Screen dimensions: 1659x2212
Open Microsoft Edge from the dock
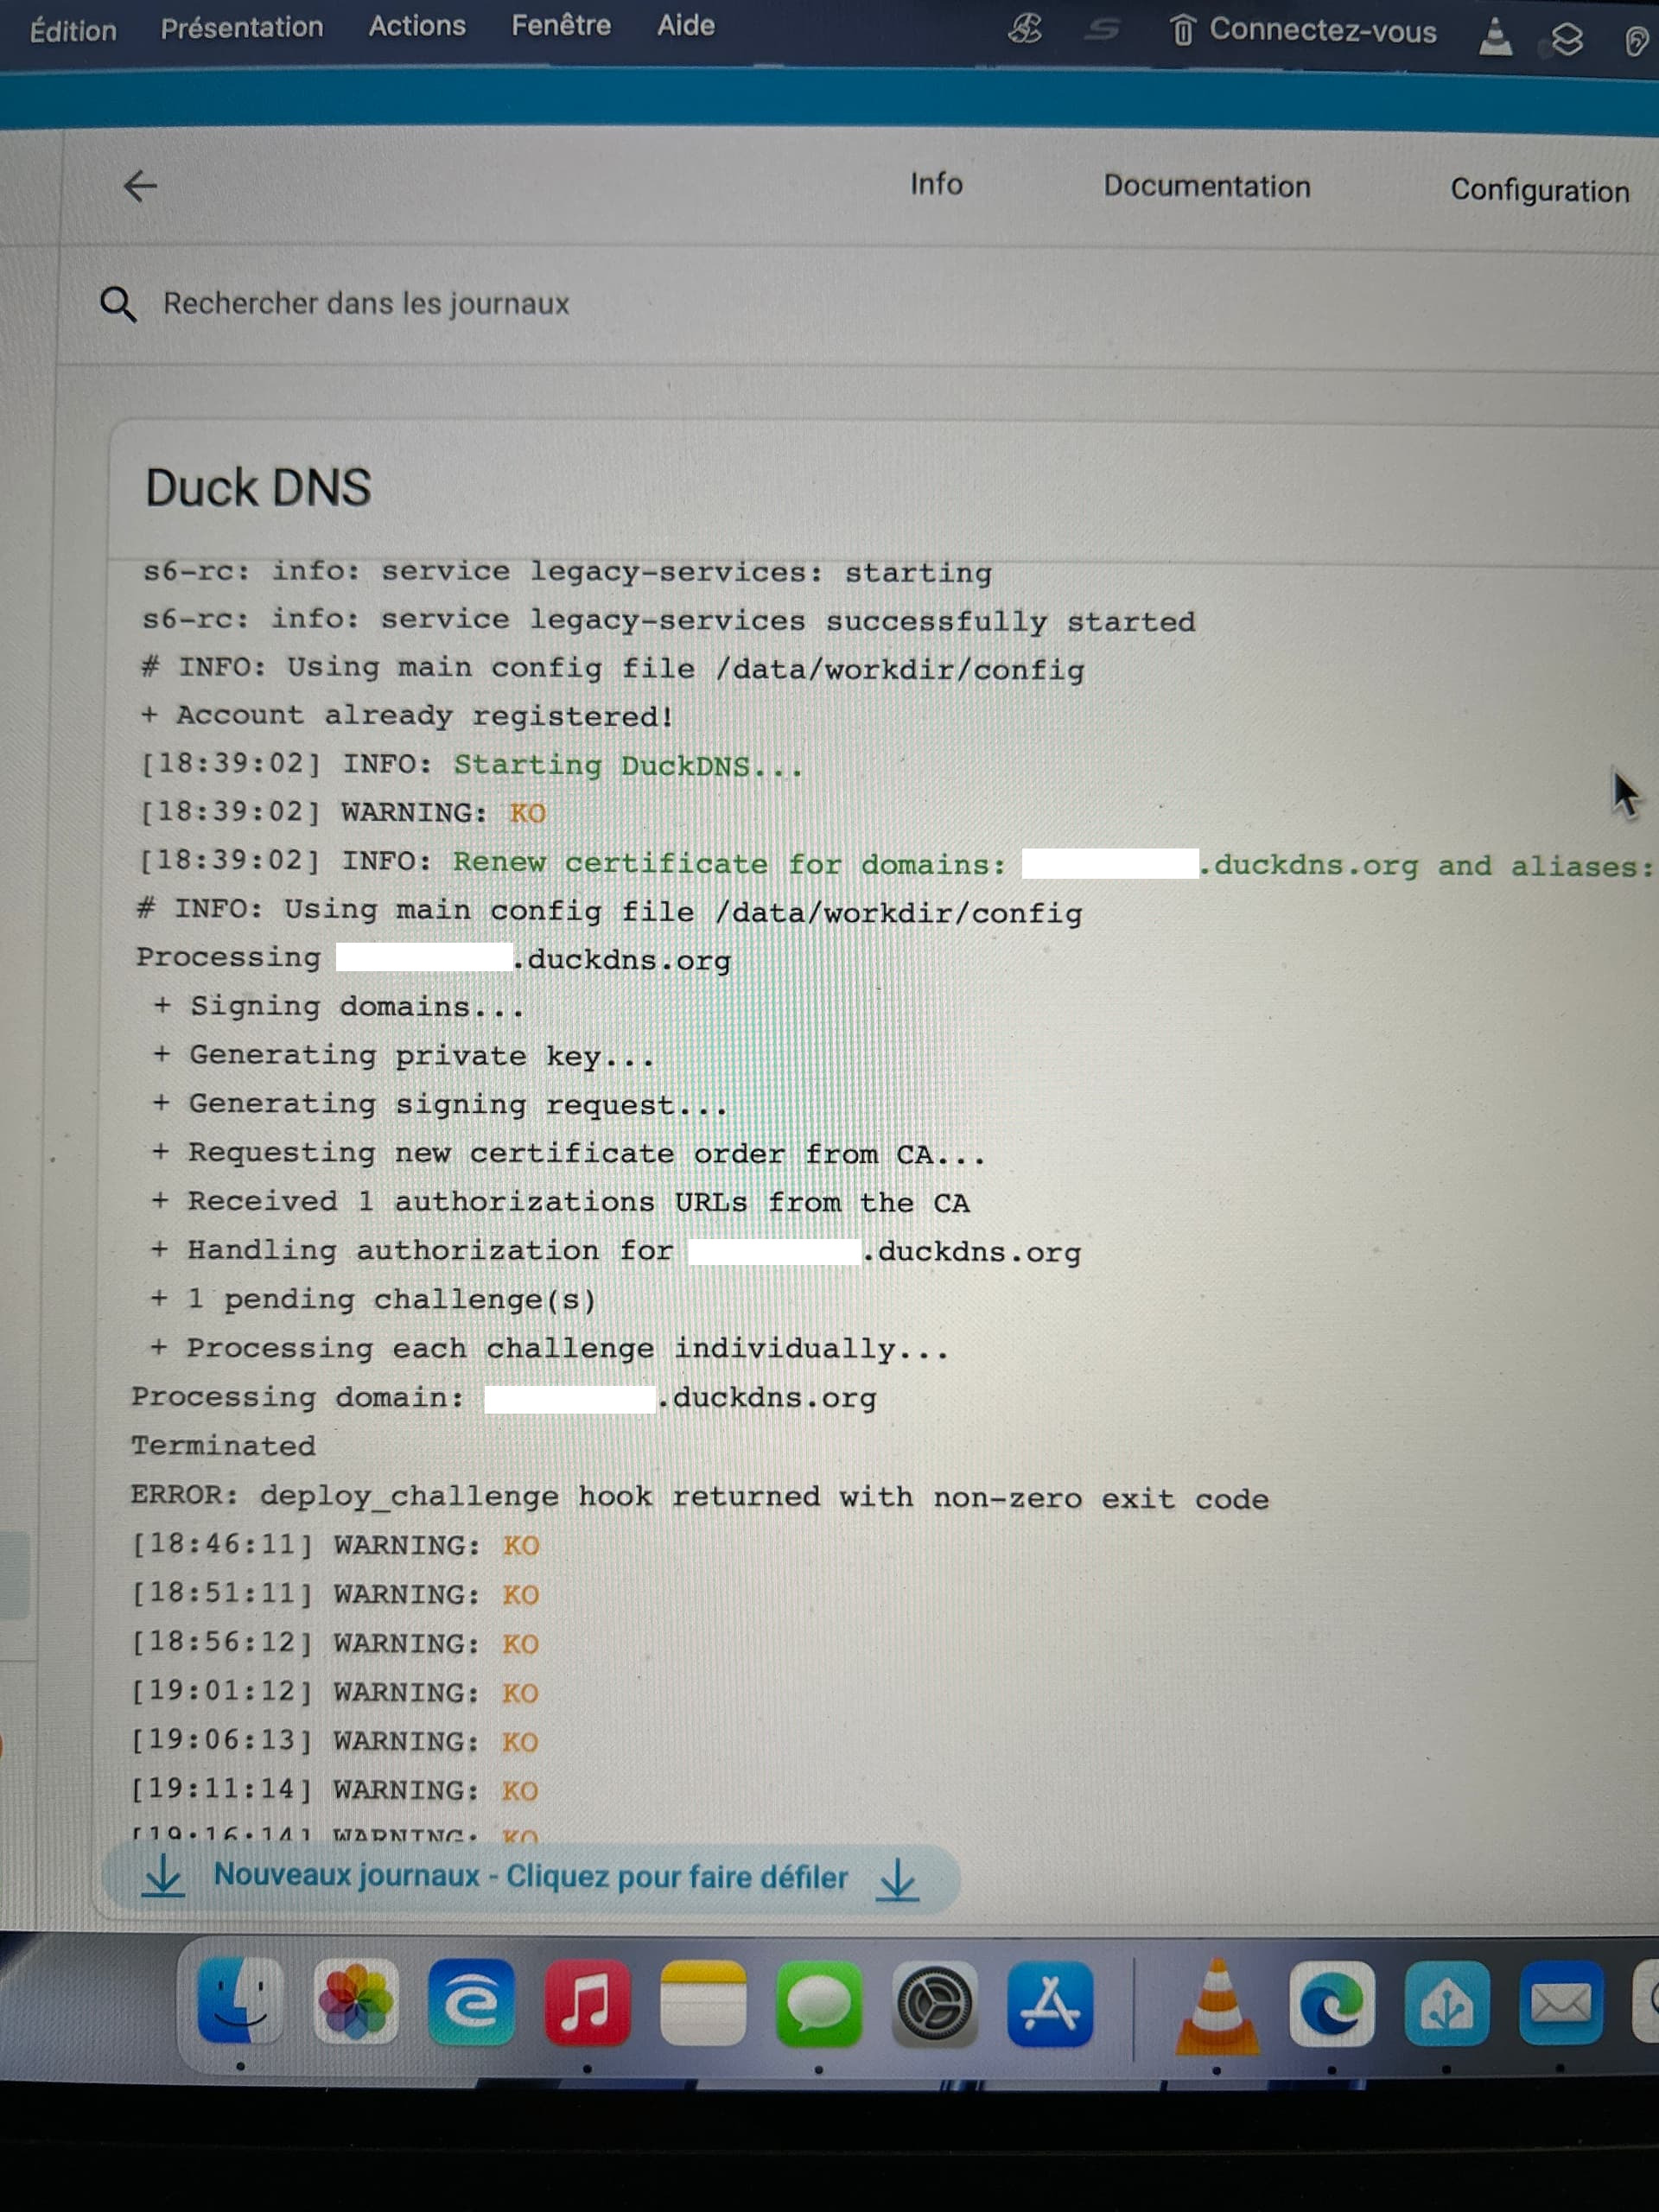(x=1331, y=2004)
